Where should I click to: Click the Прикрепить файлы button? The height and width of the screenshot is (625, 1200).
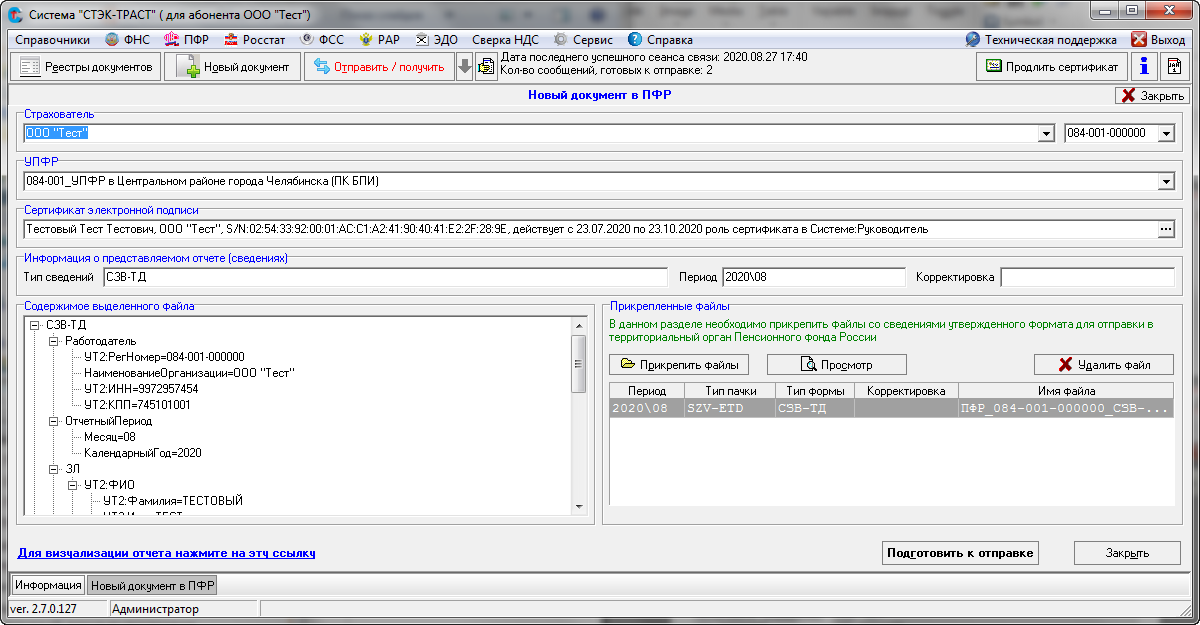pos(680,365)
